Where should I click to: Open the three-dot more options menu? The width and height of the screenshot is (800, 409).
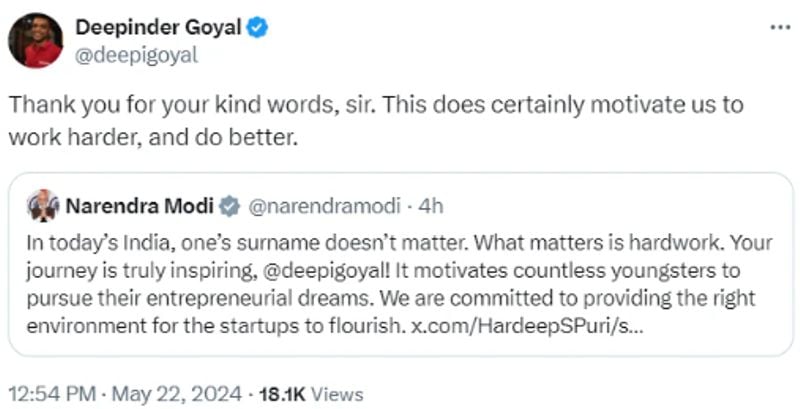(780, 28)
